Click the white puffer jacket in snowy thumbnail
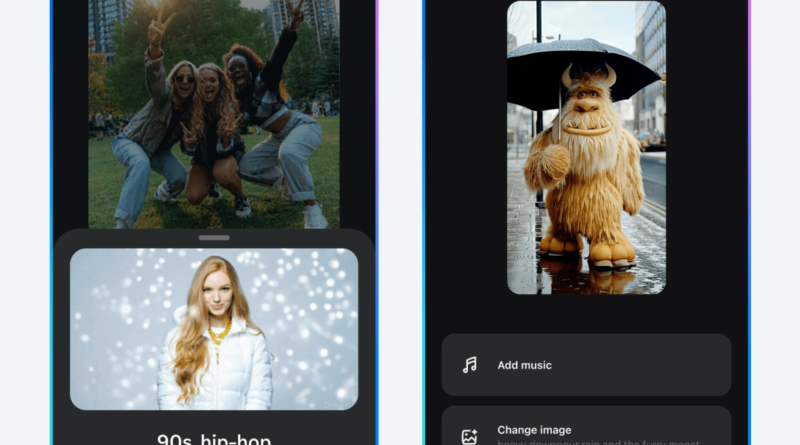Image resolution: width=800 pixels, height=445 pixels. point(215,375)
